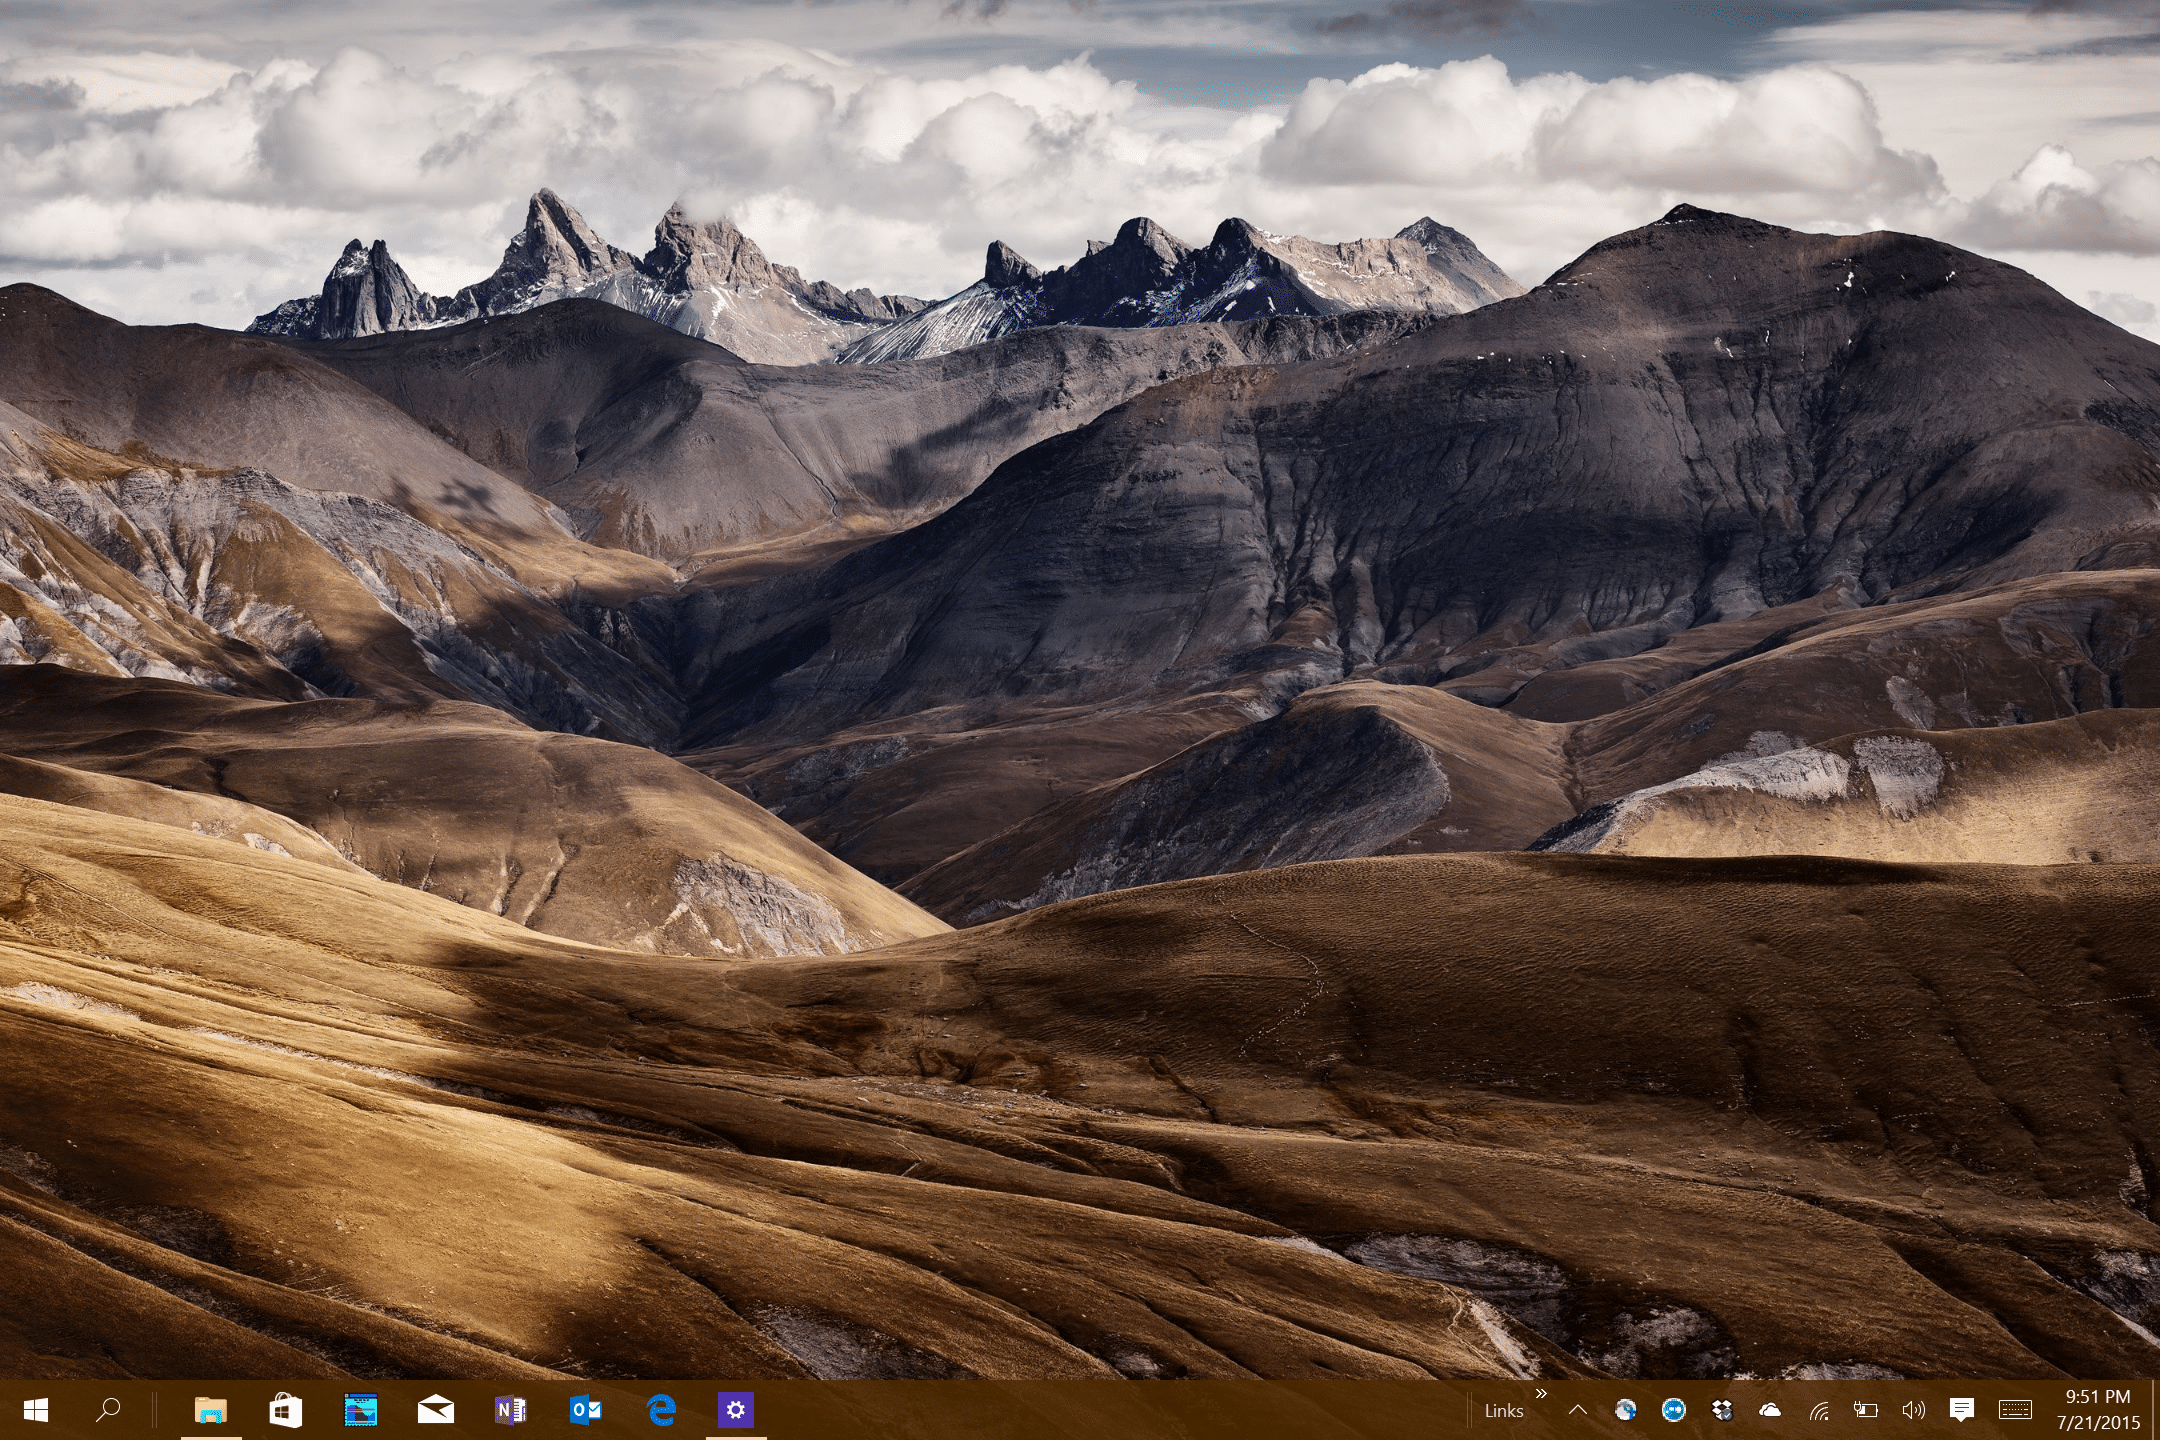Open File Explorer from taskbar

click(x=211, y=1410)
